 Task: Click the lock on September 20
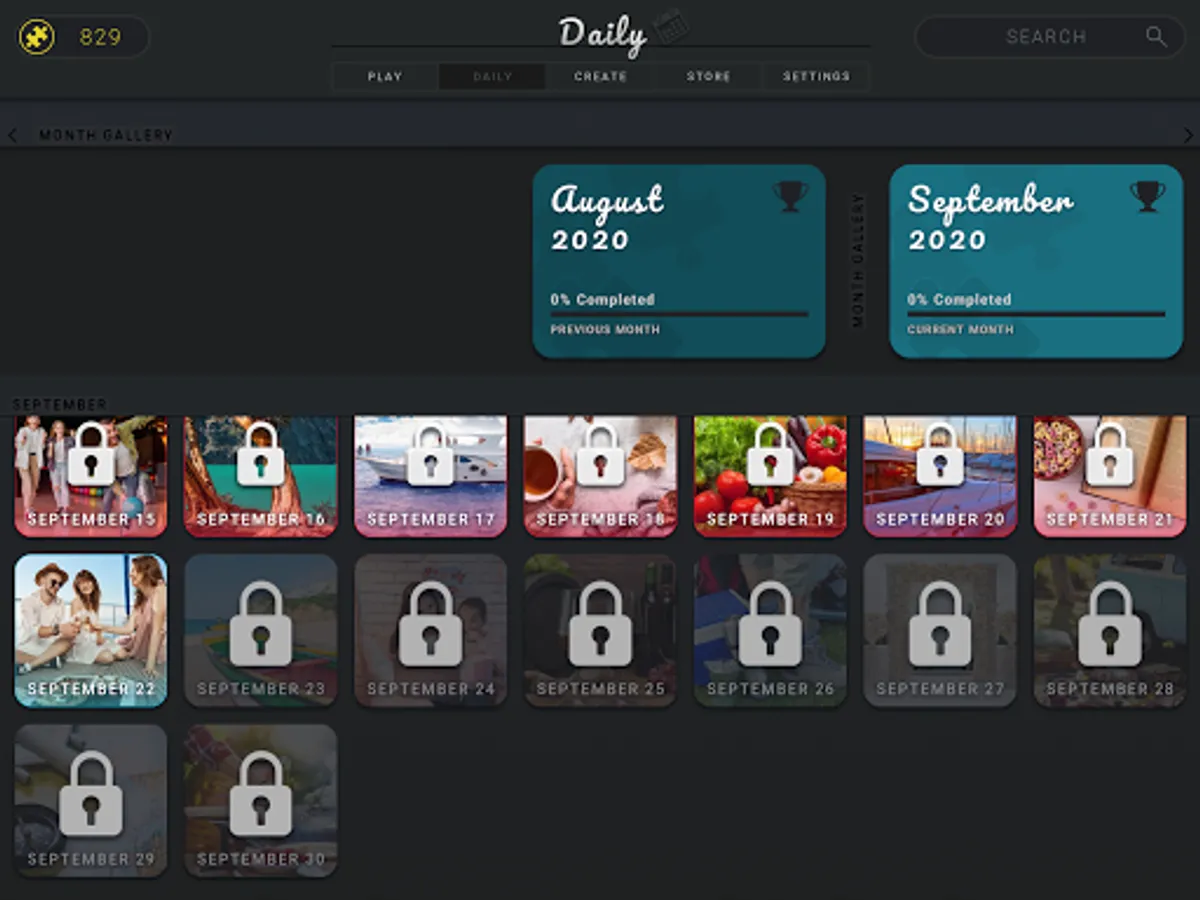941,454
